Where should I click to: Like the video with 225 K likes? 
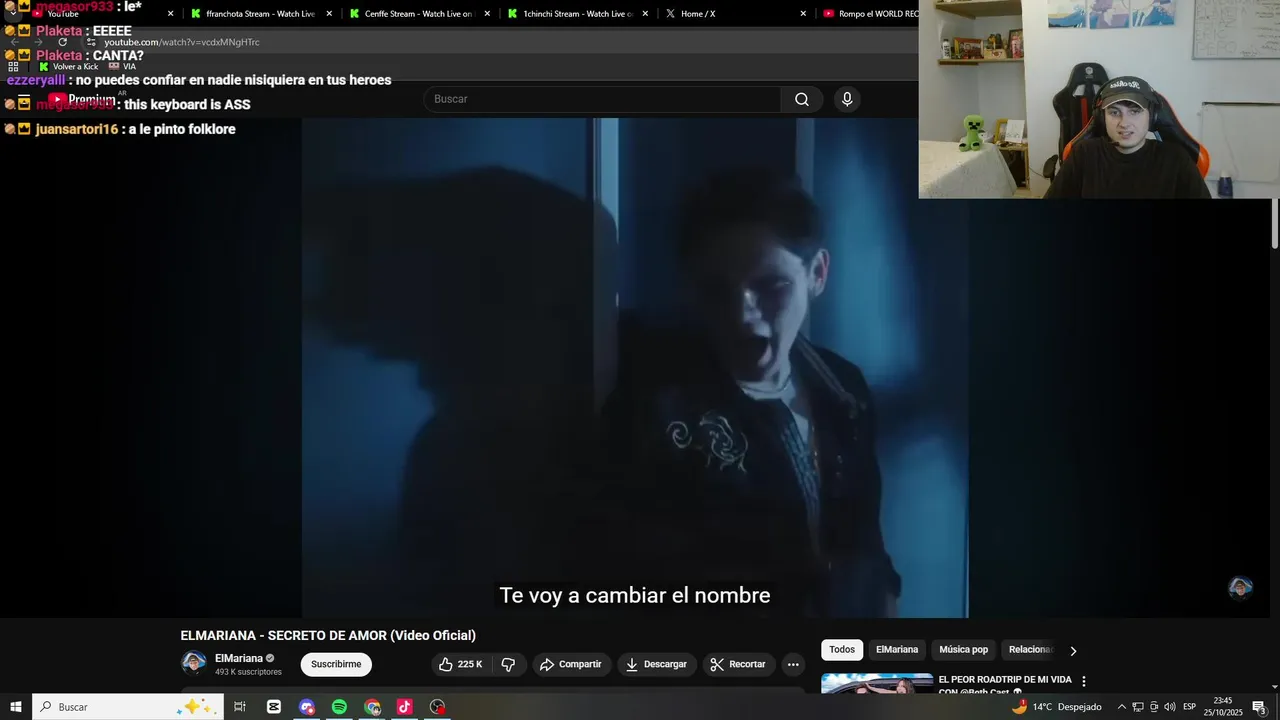[461, 664]
